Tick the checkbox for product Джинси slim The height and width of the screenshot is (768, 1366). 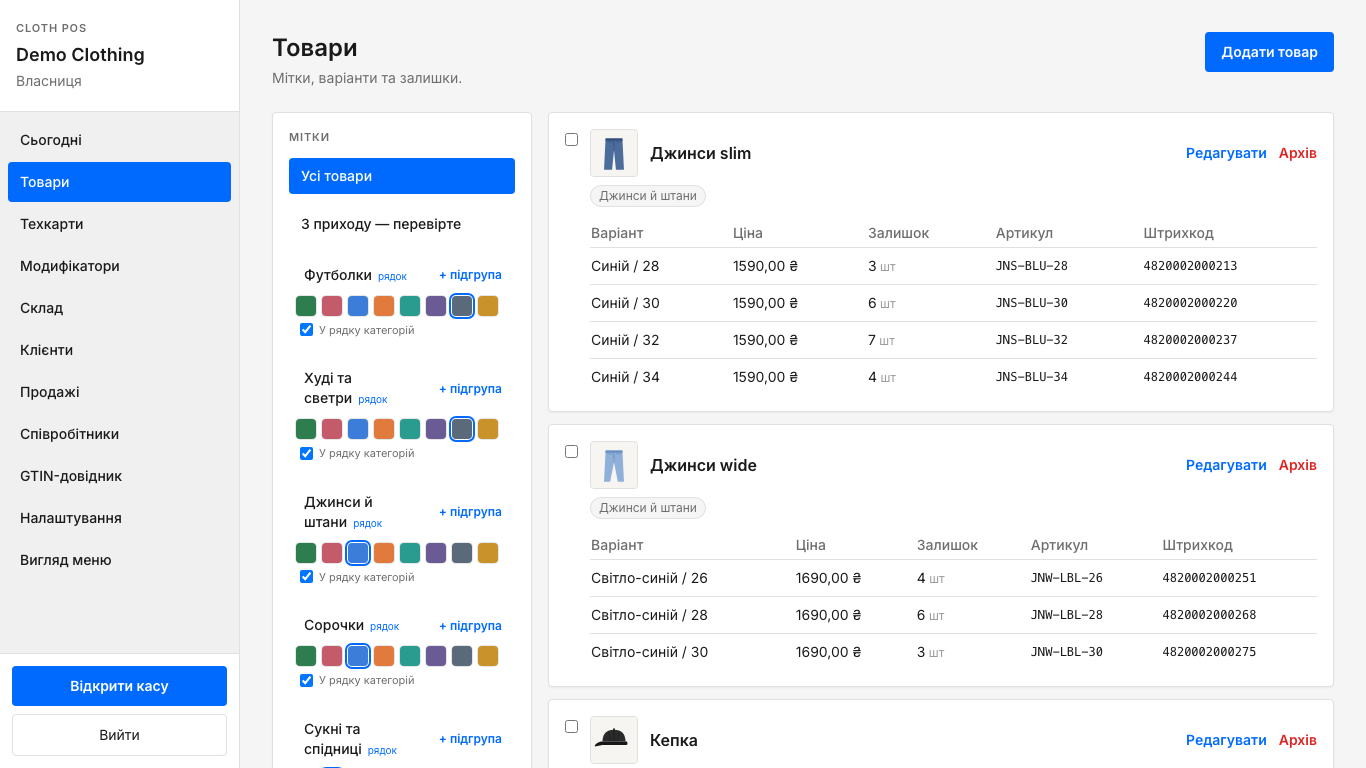(x=572, y=140)
